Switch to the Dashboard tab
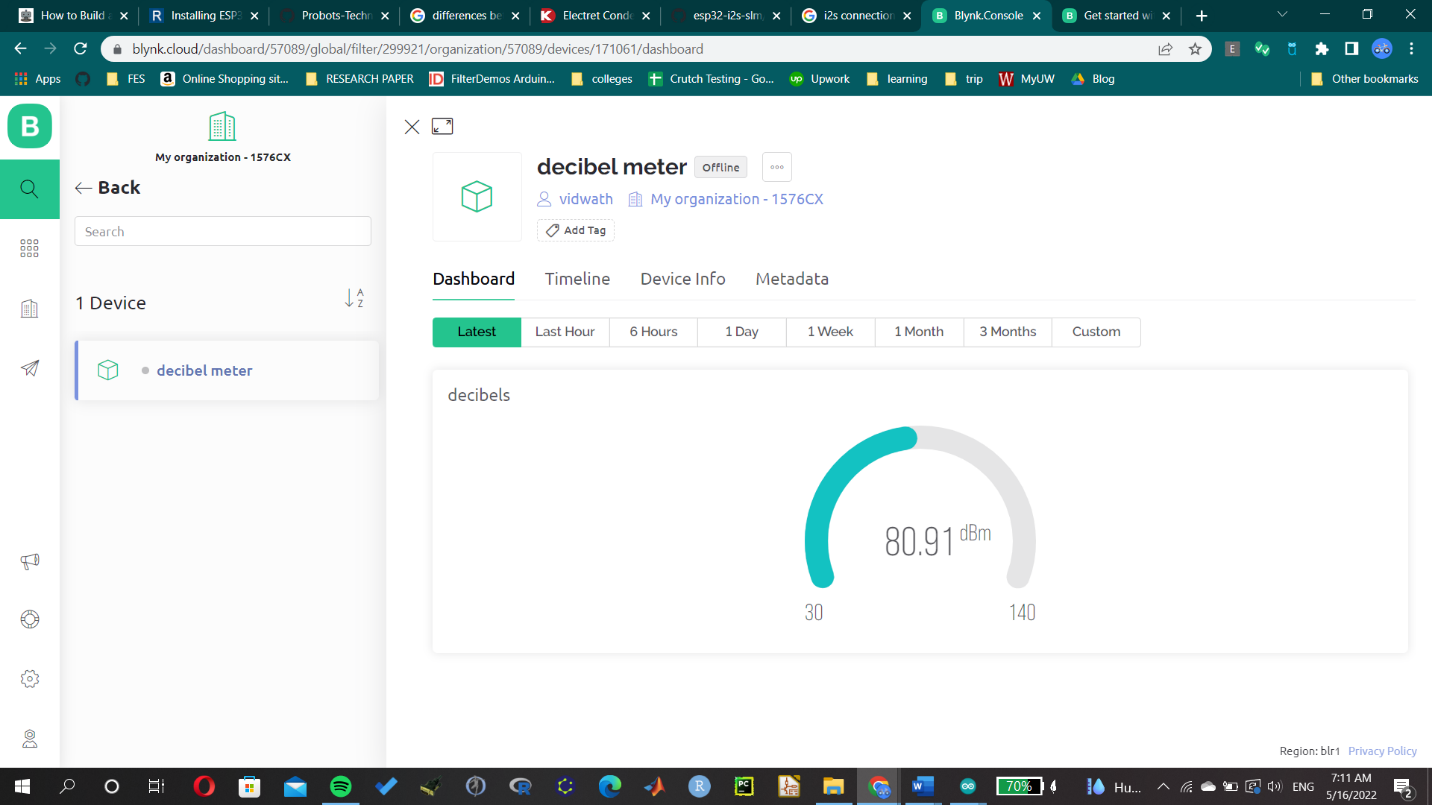The height and width of the screenshot is (805, 1432). [x=474, y=279]
